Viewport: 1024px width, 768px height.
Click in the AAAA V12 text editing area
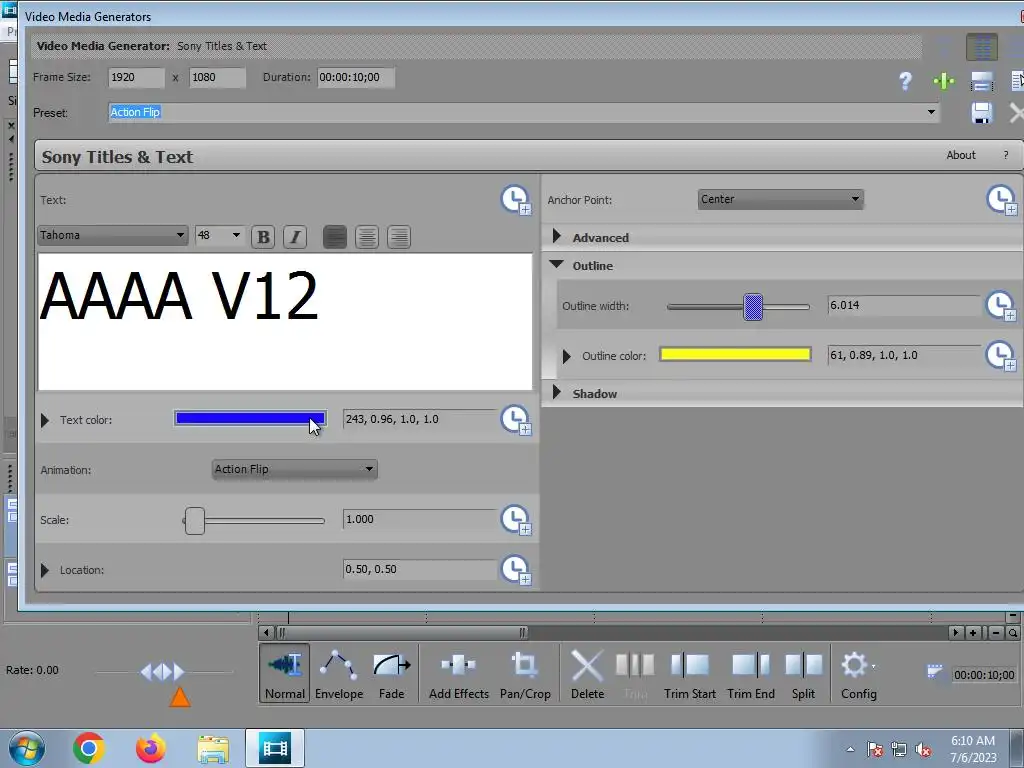coord(285,322)
